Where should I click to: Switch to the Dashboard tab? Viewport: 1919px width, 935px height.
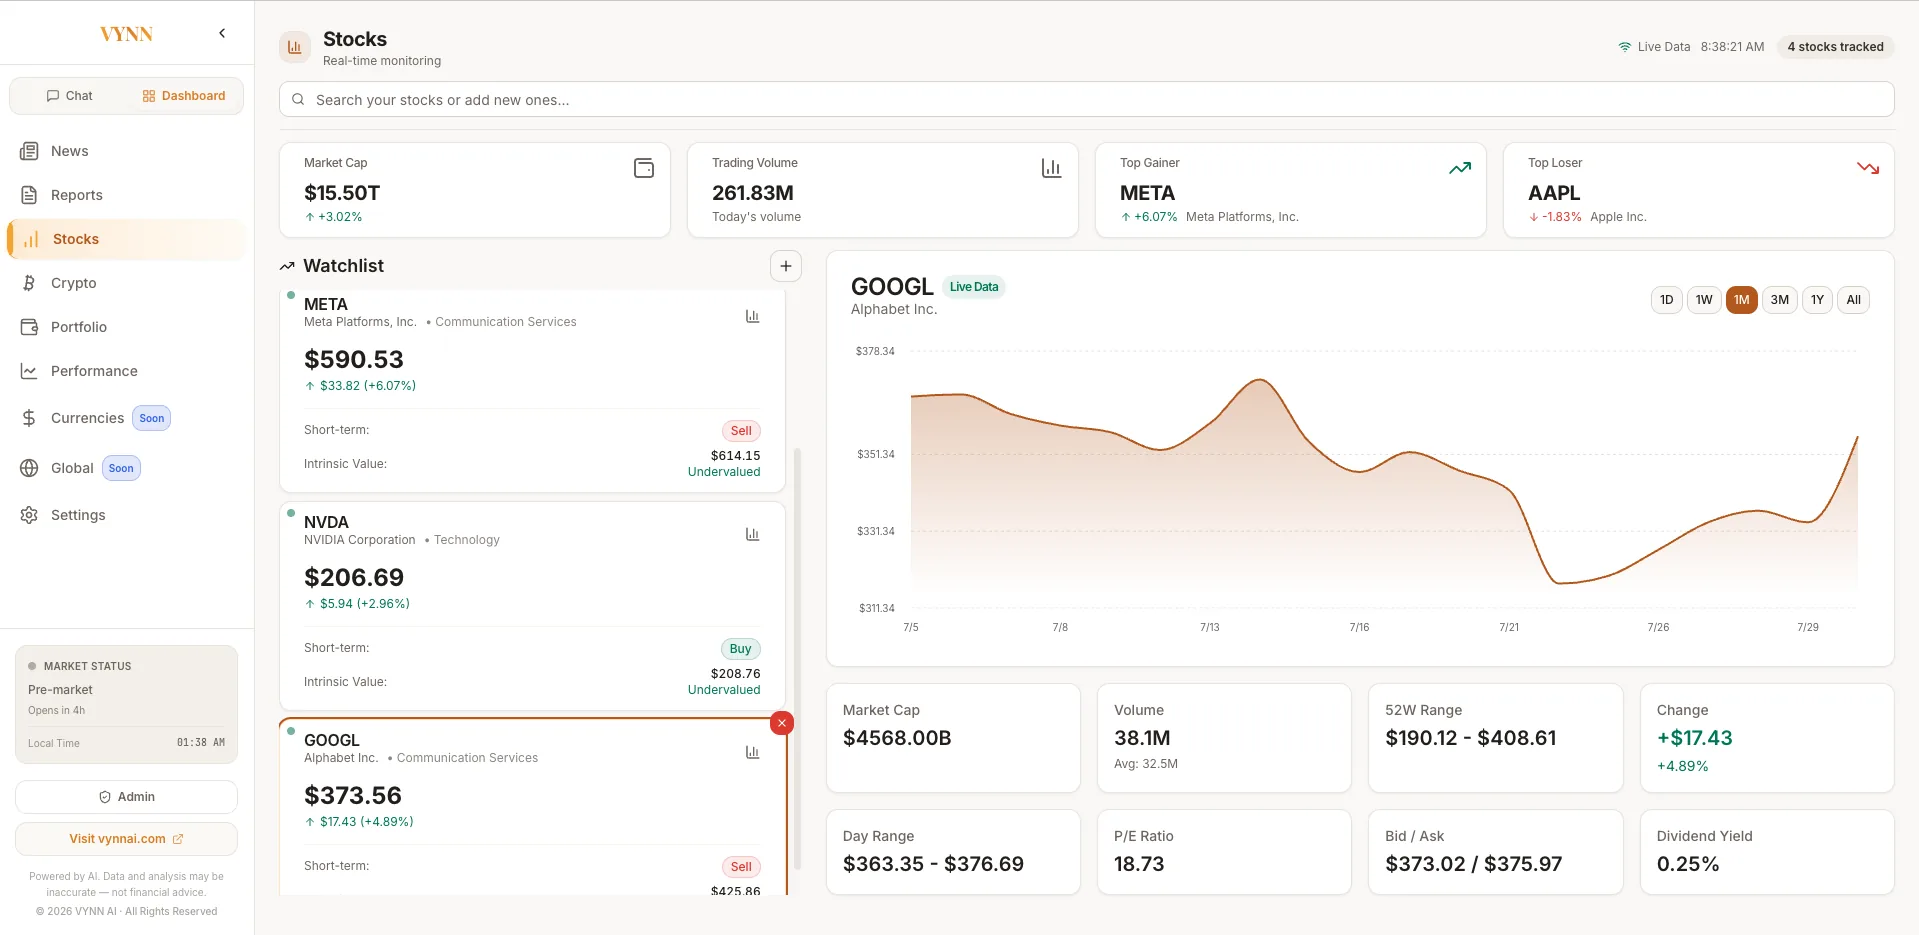184,96
